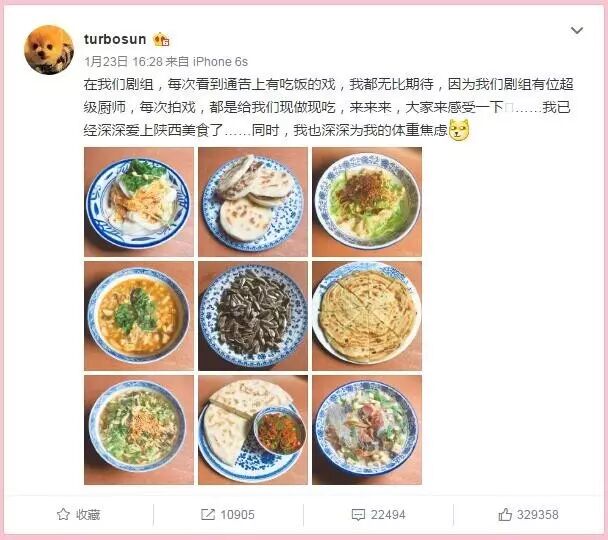Click the likes count 329358
Image resolution: width=608 pixels, height=540 pixels.
(537, 514)
